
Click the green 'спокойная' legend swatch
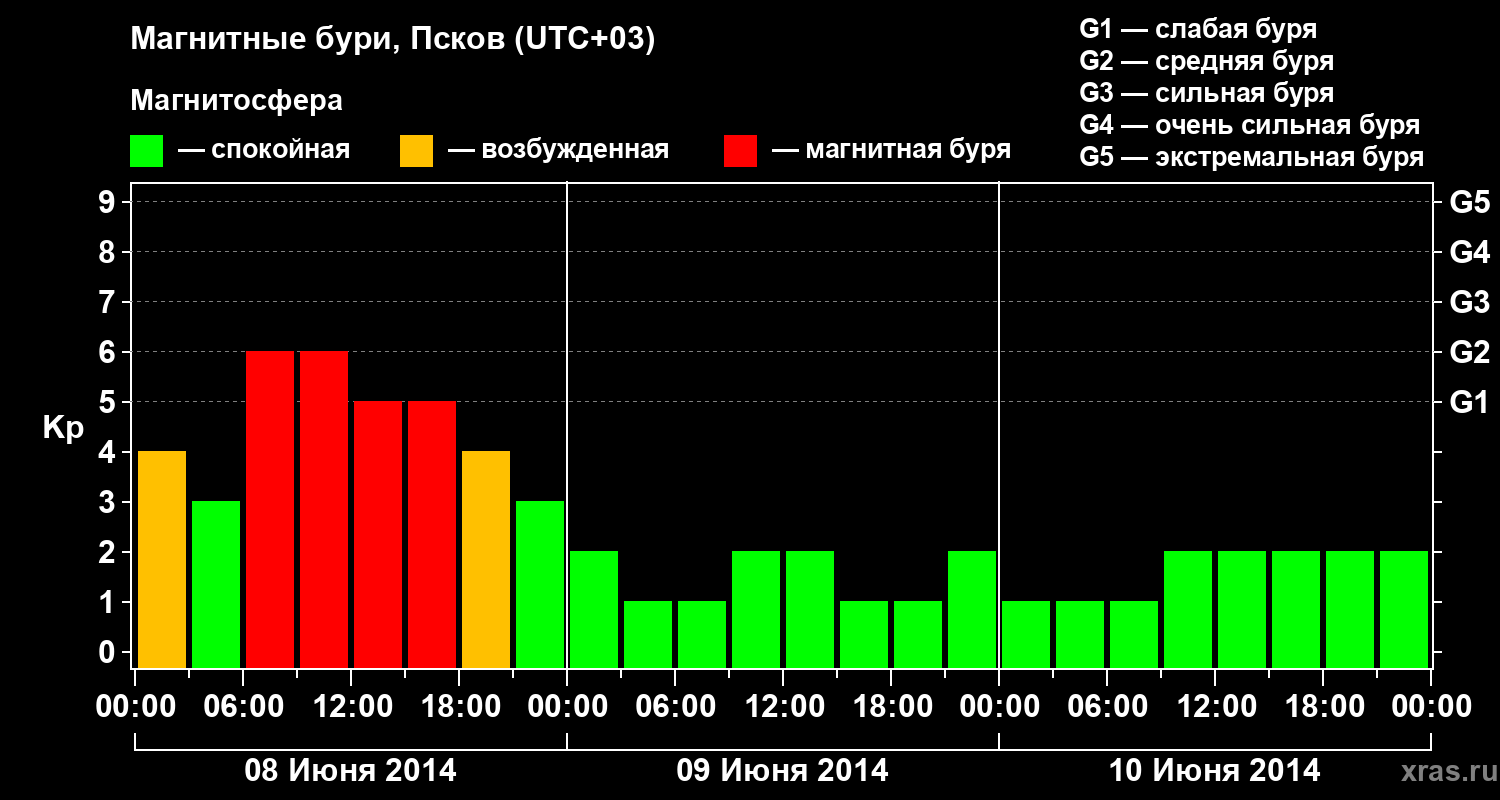click(x=146, y=151)
